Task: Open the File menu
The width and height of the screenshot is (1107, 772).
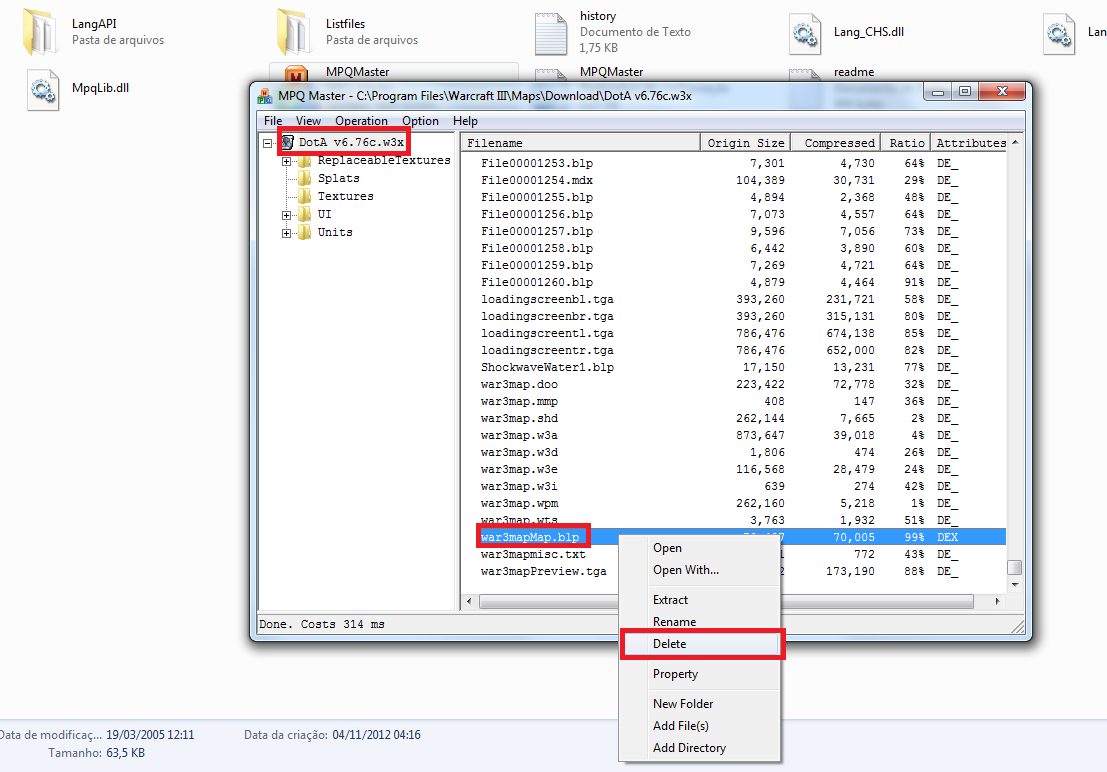Action: [273, 121]
